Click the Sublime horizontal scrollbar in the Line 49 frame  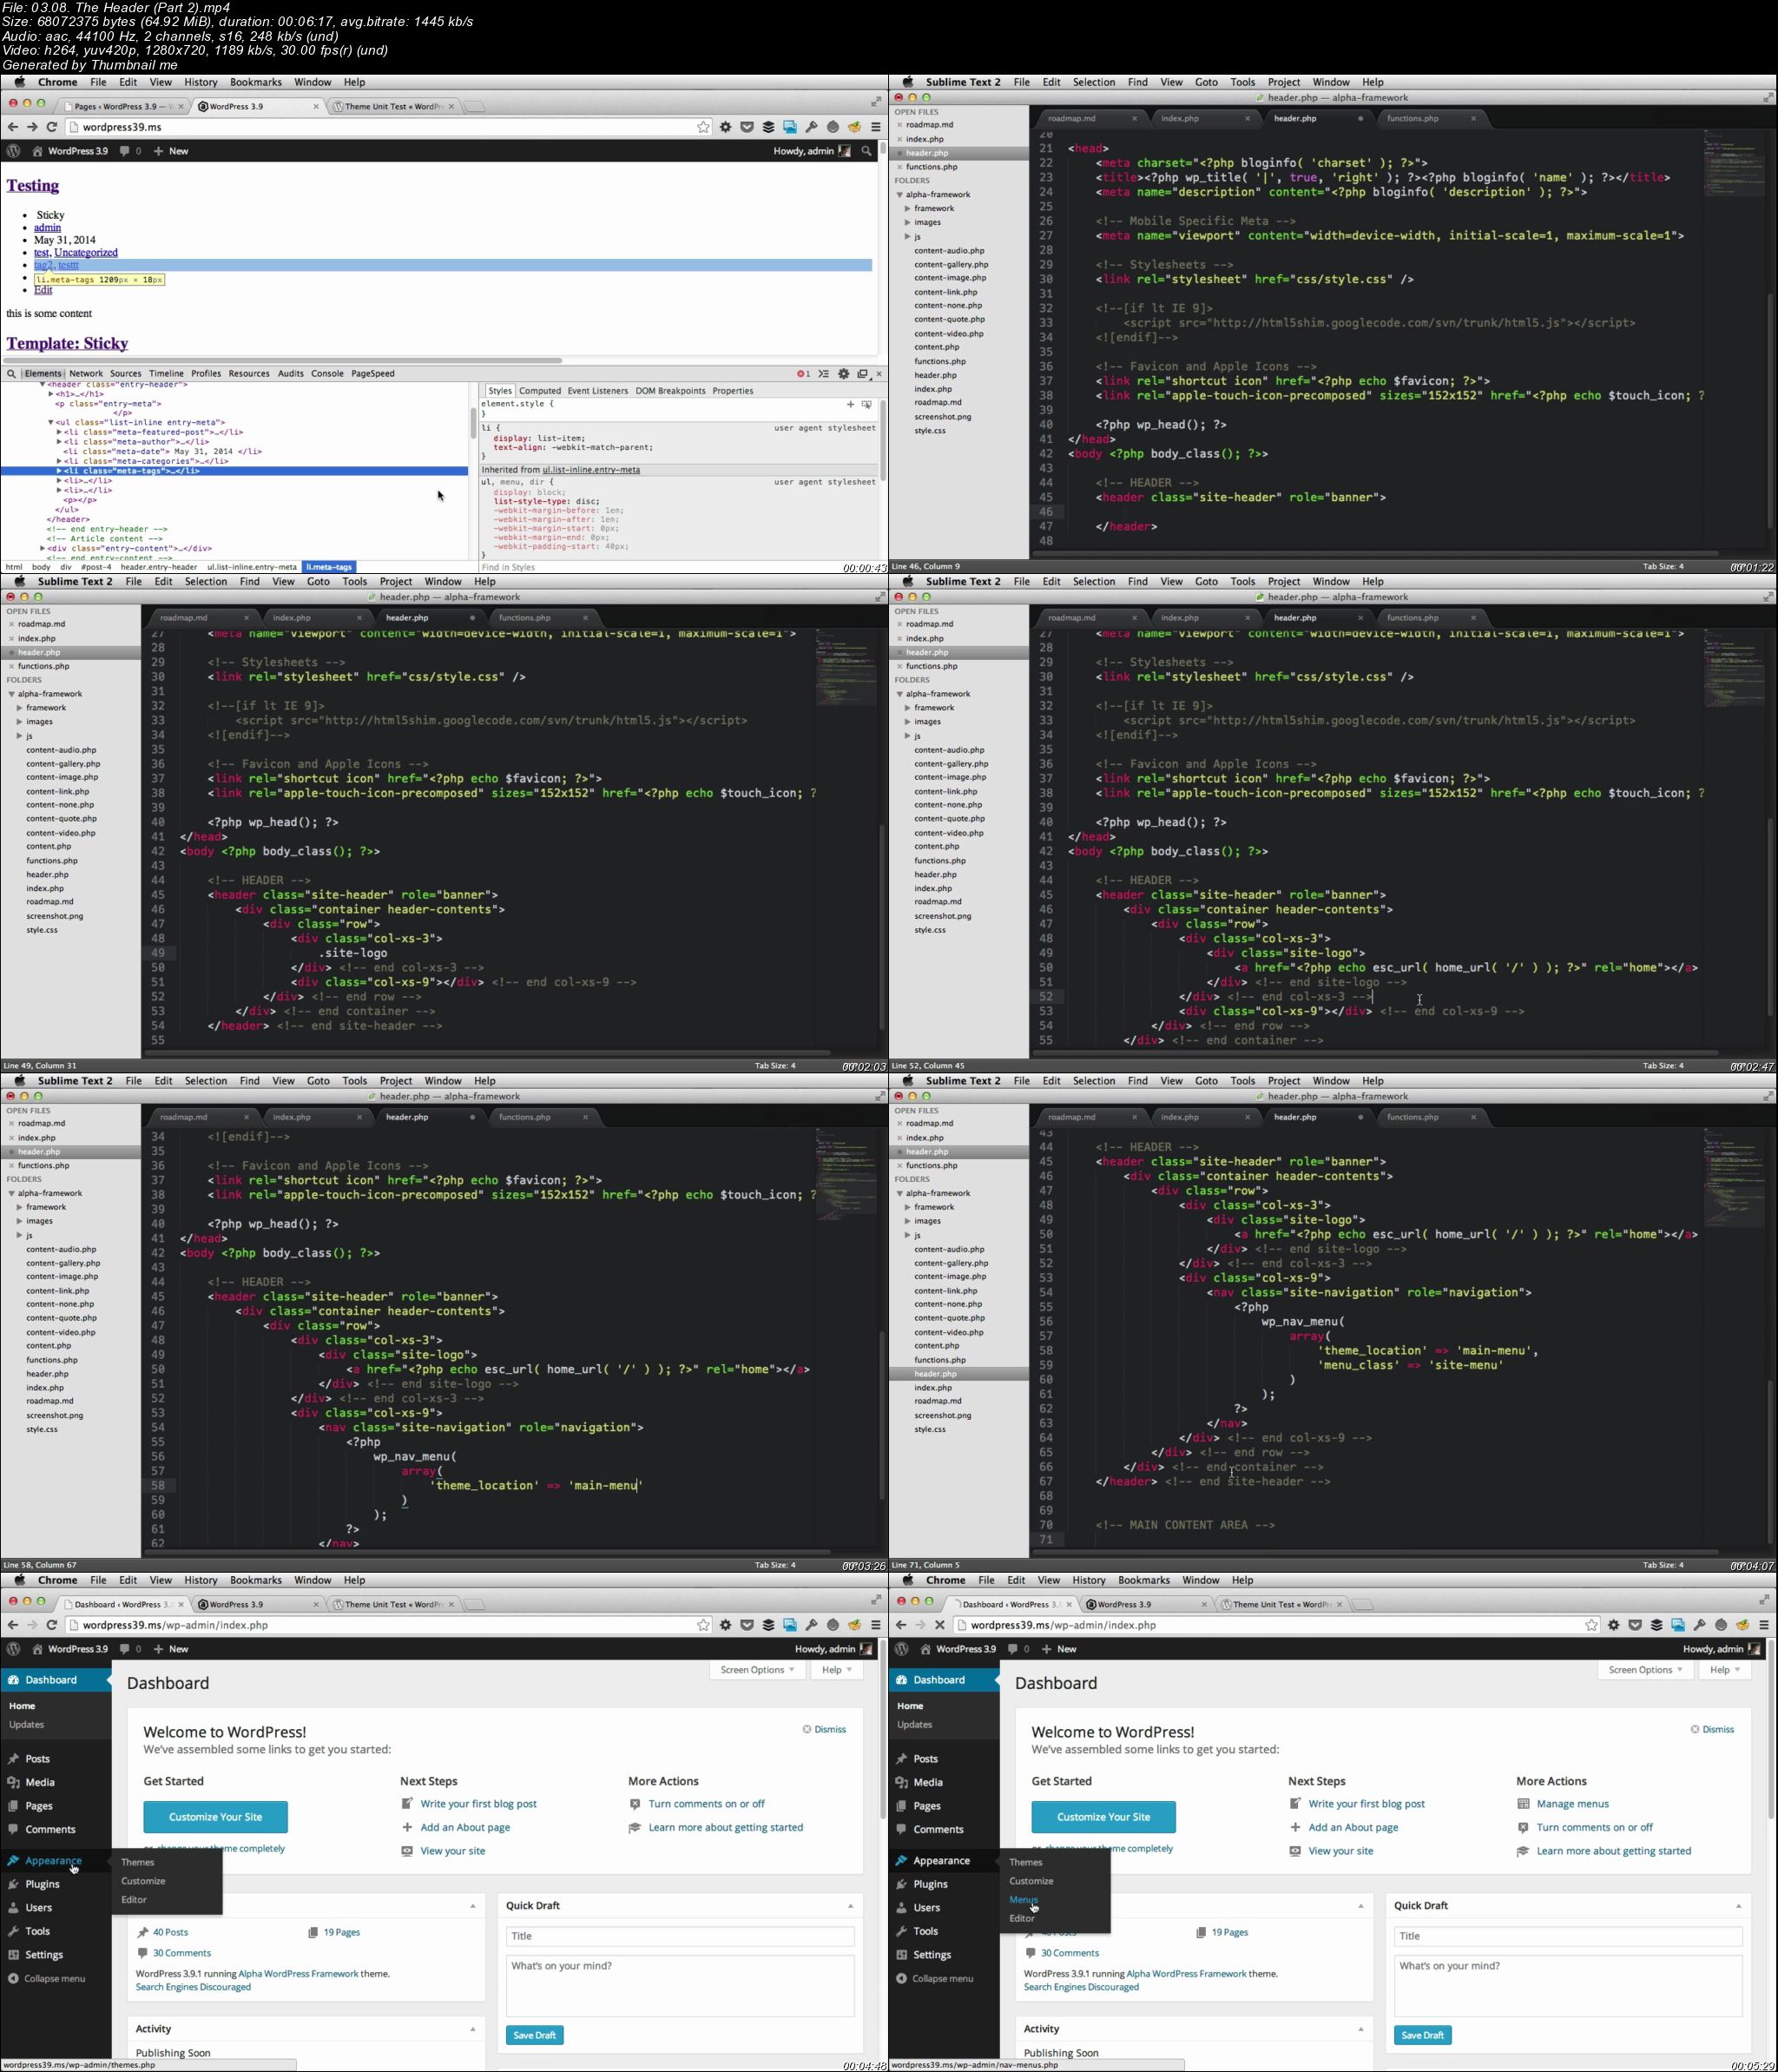pyautogui.click(x=487, y=1053)
